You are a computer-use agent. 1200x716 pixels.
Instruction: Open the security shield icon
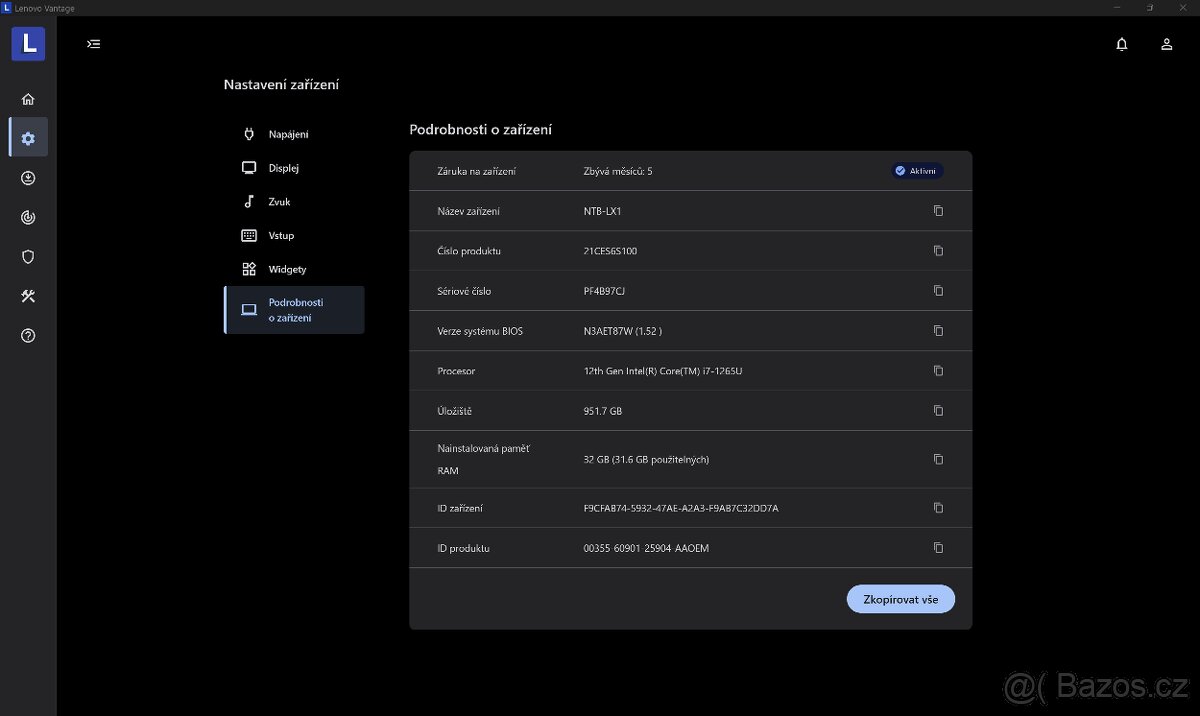coord(28,257)
